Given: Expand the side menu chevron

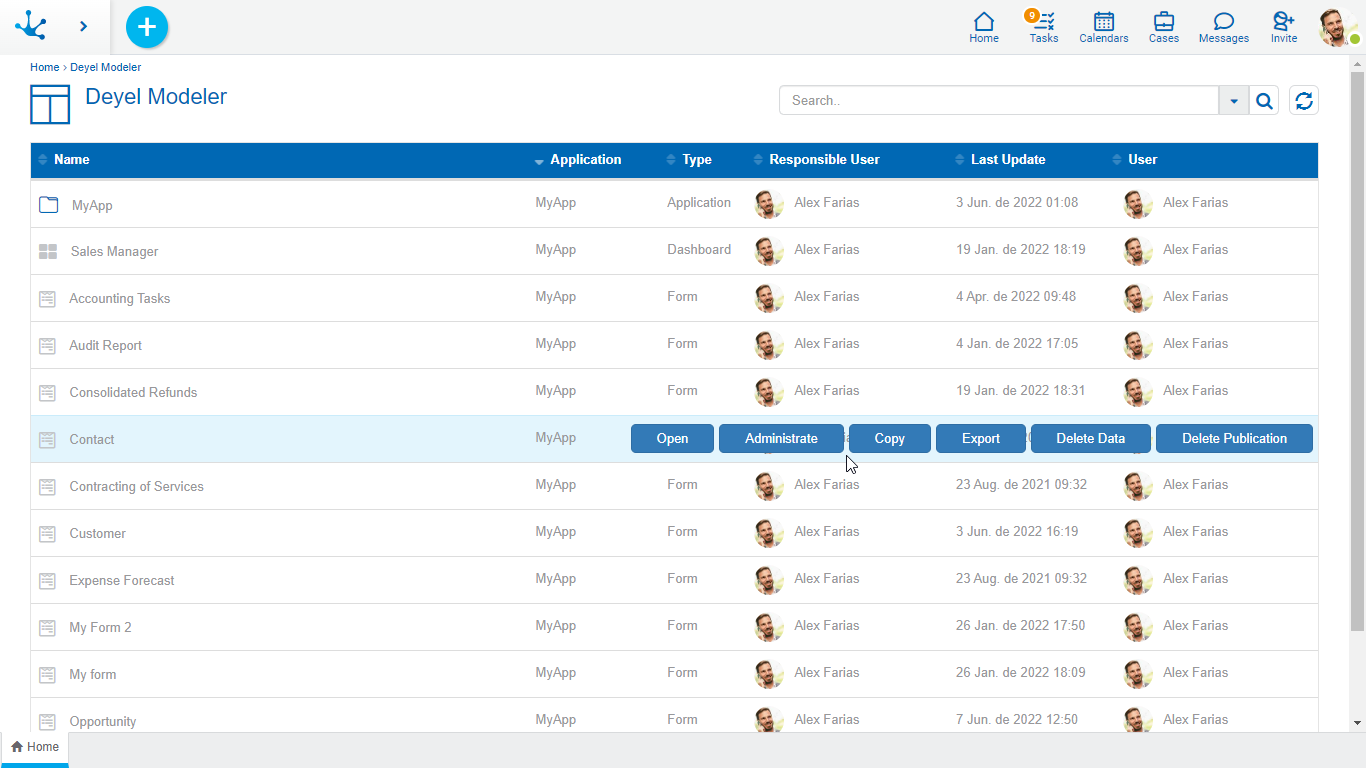Looking at the screenshot, I should point(84,26).
